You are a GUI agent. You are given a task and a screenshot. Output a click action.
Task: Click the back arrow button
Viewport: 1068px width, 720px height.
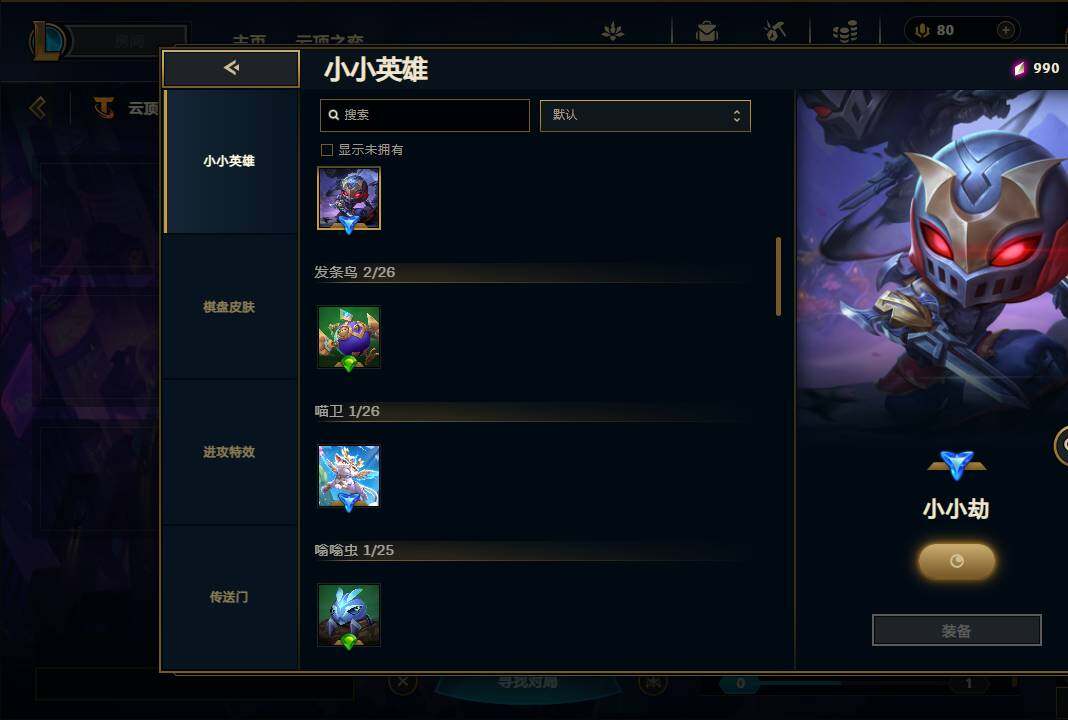click(x=231, y=68)
